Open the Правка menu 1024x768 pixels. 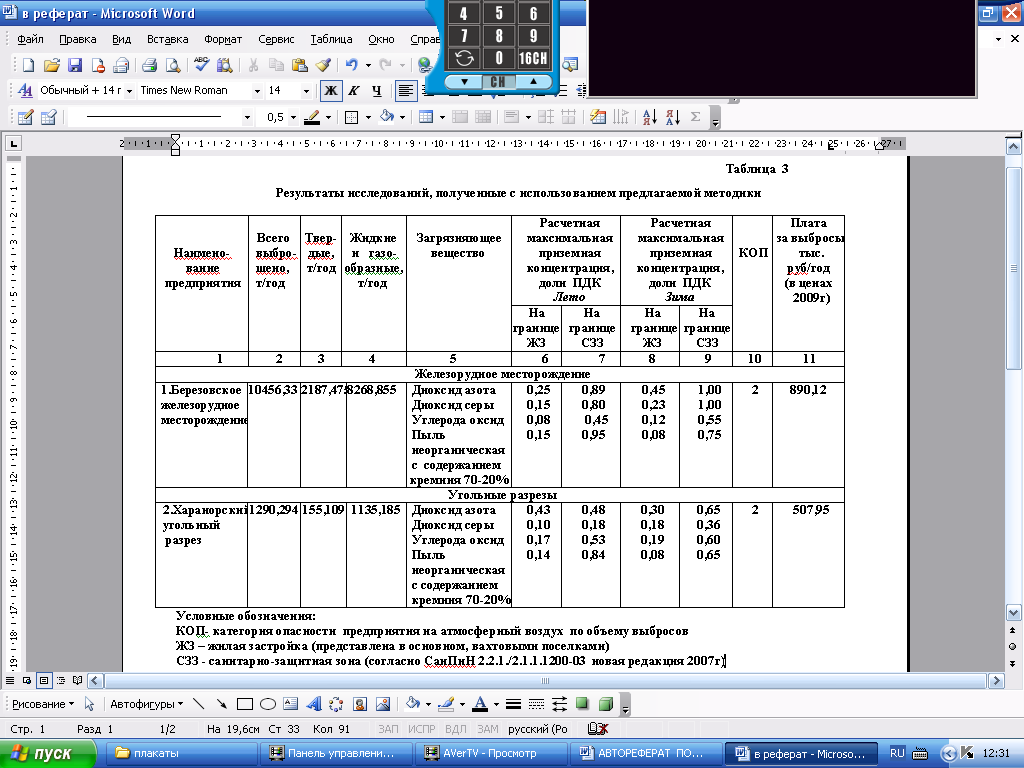tap(78, 39)
